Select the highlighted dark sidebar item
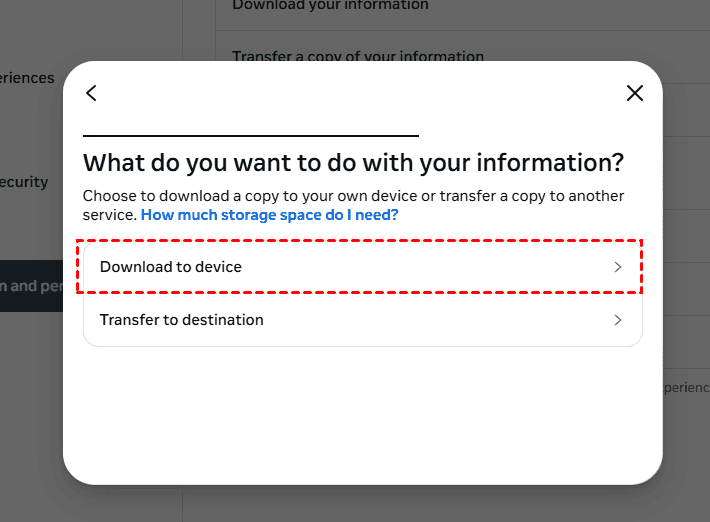710x522 pixels. pos(30,286)
